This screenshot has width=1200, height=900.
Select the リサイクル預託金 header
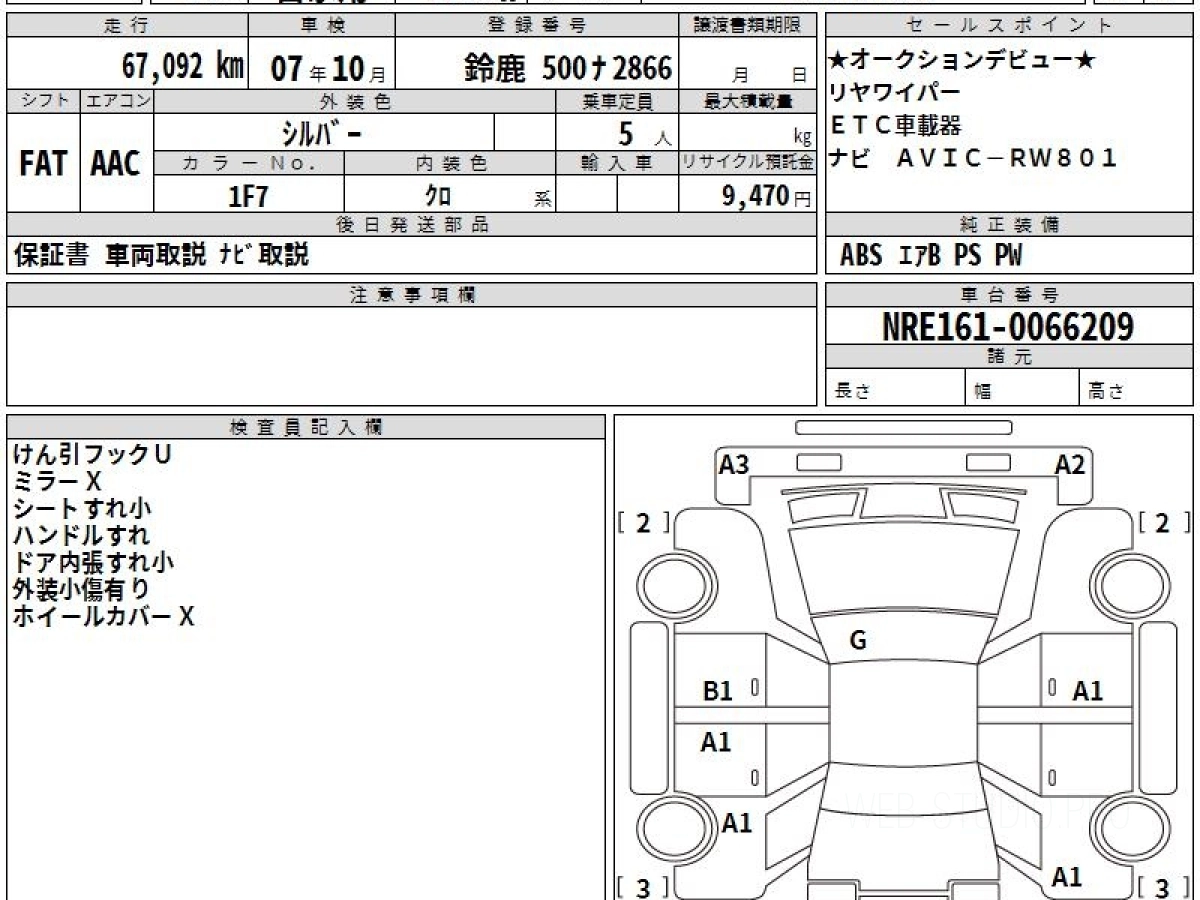tap(748, 163)
